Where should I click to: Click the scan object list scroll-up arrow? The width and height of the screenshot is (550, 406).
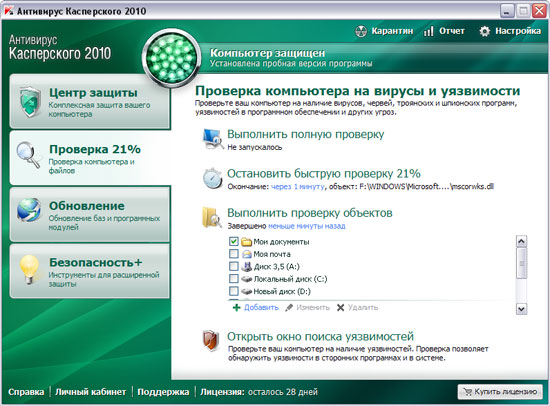521,241
